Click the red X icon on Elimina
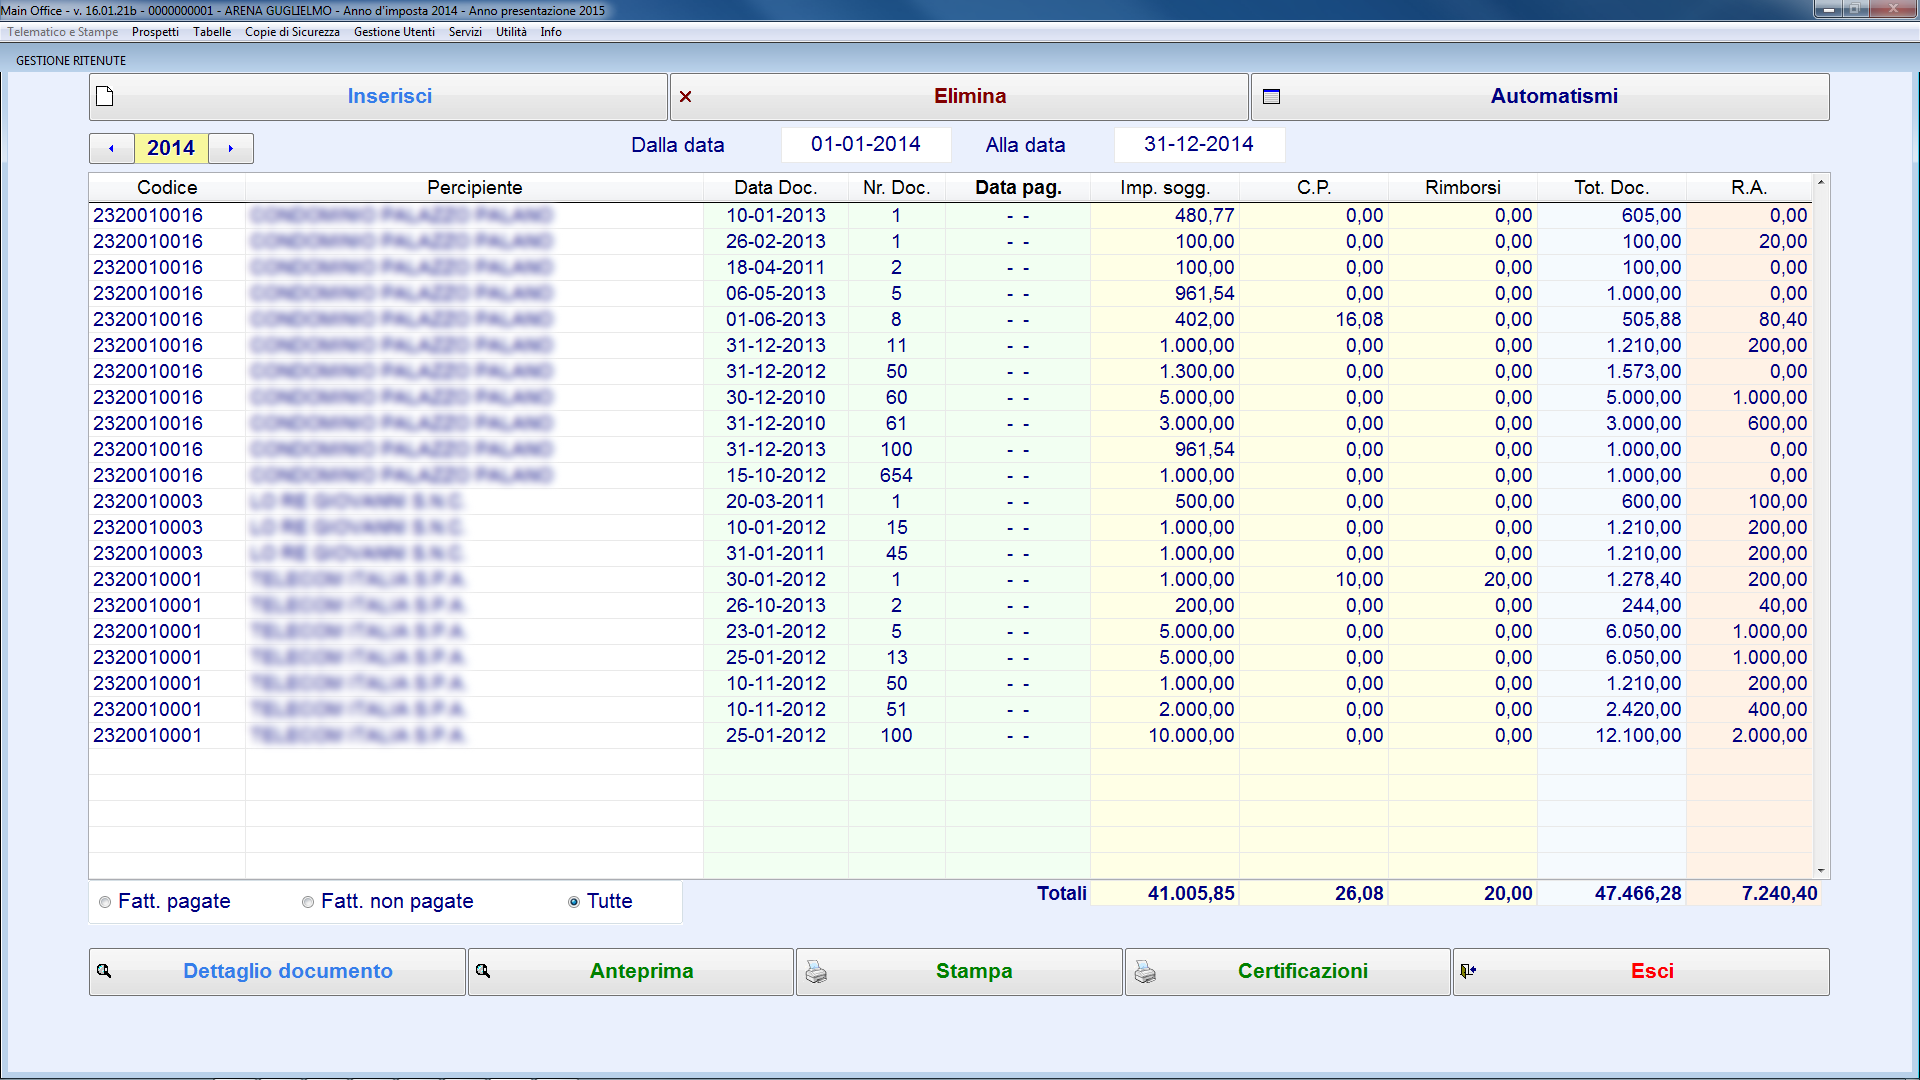 (686, 97)
